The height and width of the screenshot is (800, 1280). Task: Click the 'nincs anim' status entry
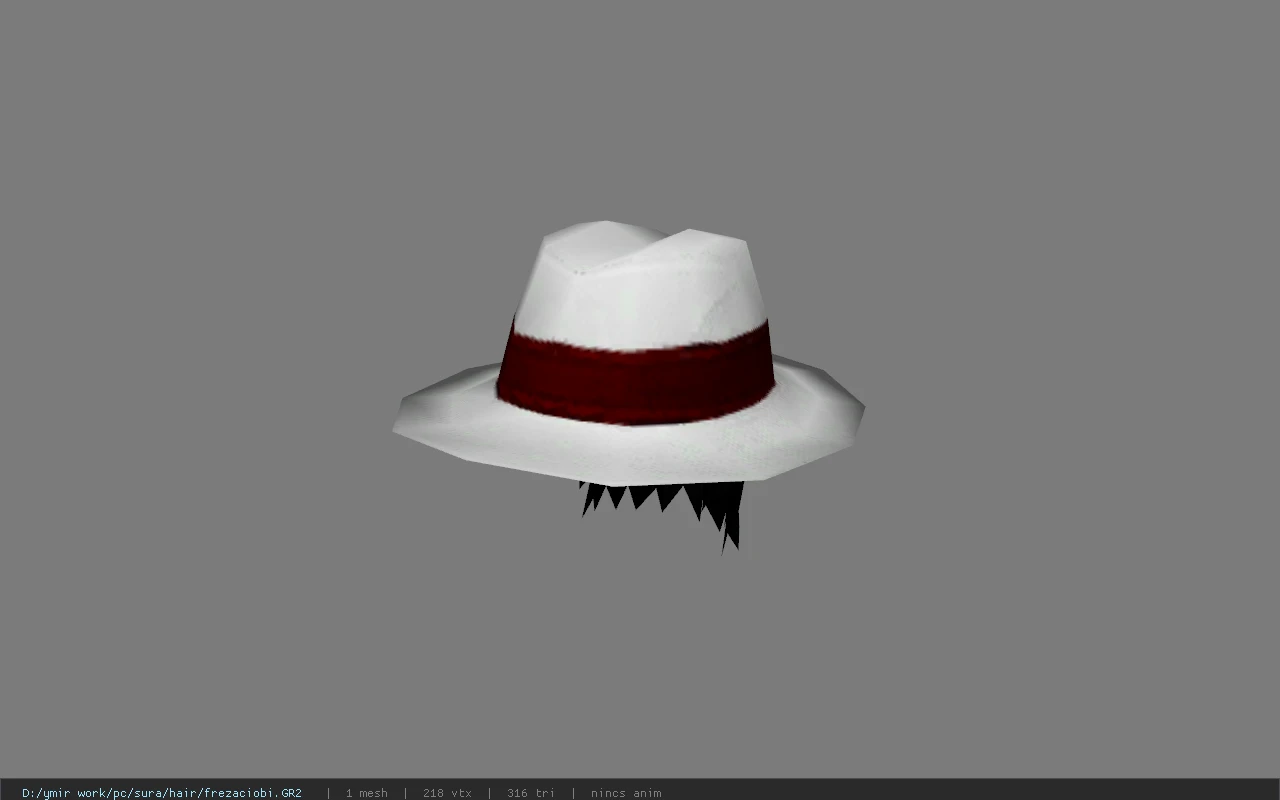click(x=626, y=793)
